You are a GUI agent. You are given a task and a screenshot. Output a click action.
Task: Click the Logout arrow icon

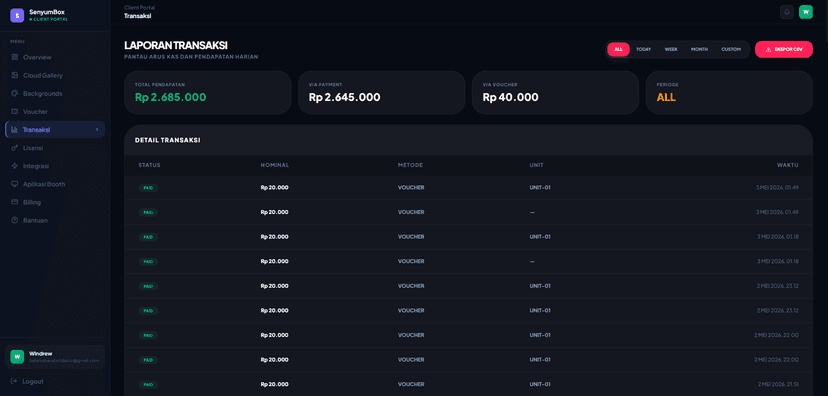(x=14, y=381)
